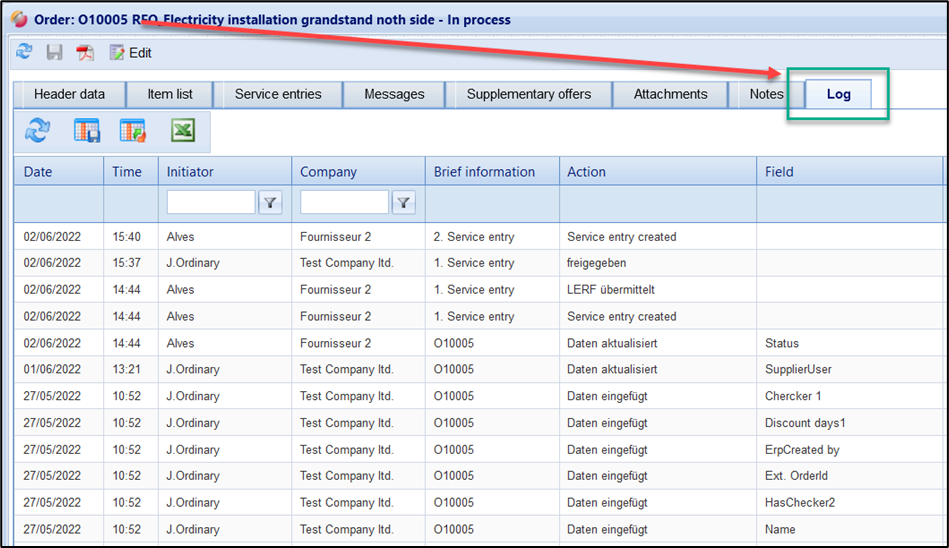This screenshot has height=548, width=949.
Task: Switch to the Header data tab
Action: click(x=69, y=94)
